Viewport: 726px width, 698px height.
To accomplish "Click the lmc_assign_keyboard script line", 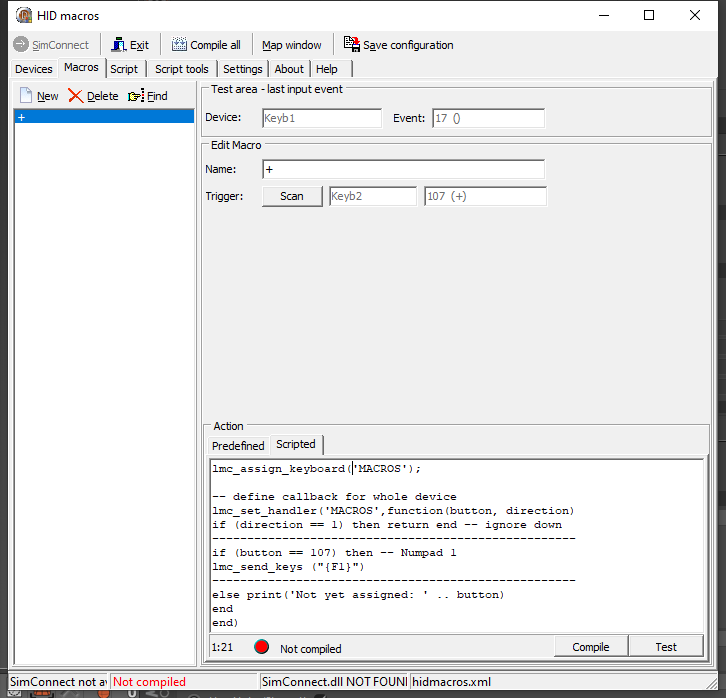I will [x=316, y=469].
